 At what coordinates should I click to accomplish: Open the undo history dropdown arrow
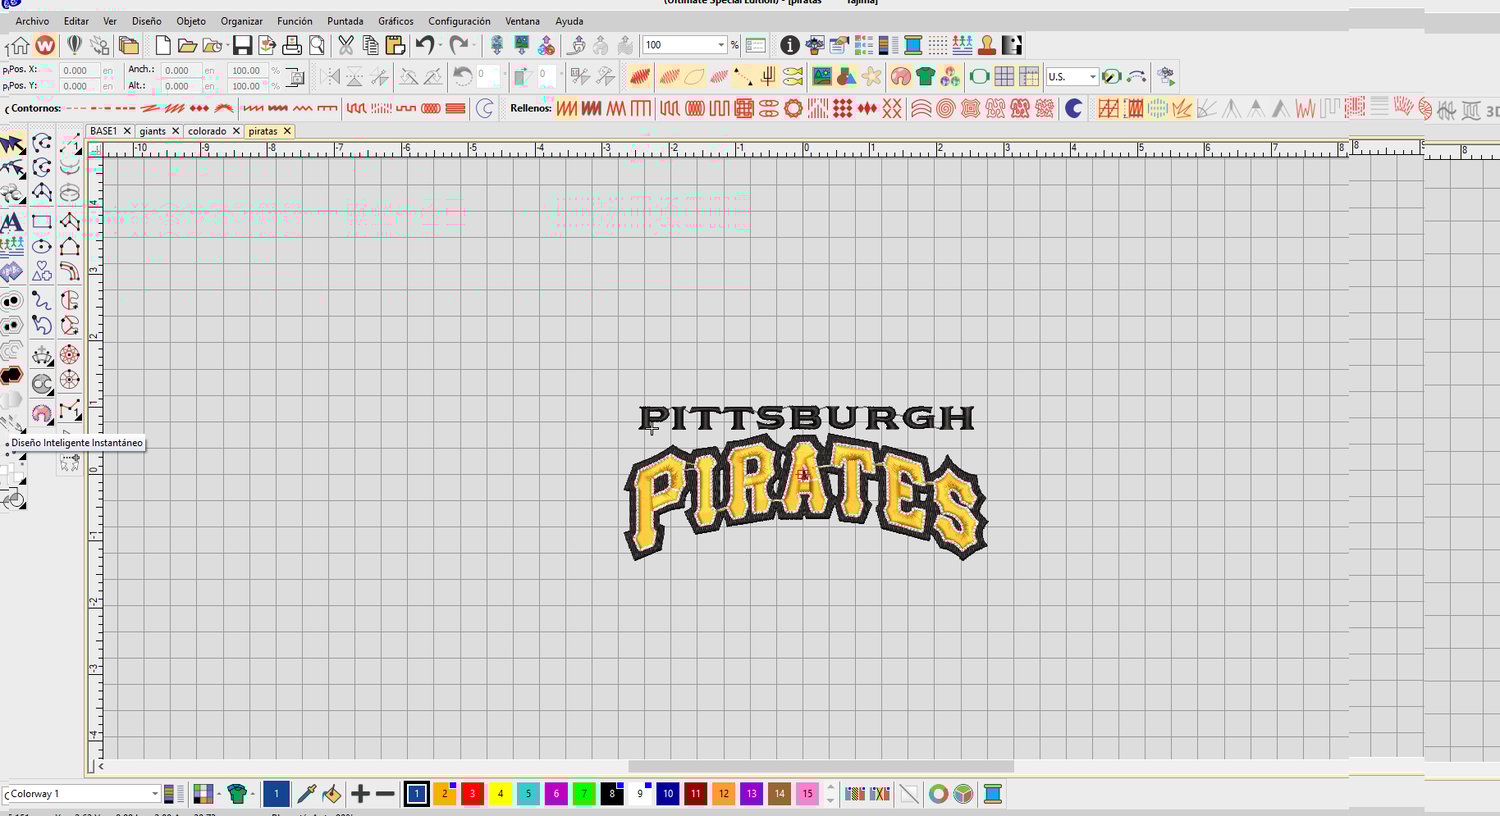[440, 45]
